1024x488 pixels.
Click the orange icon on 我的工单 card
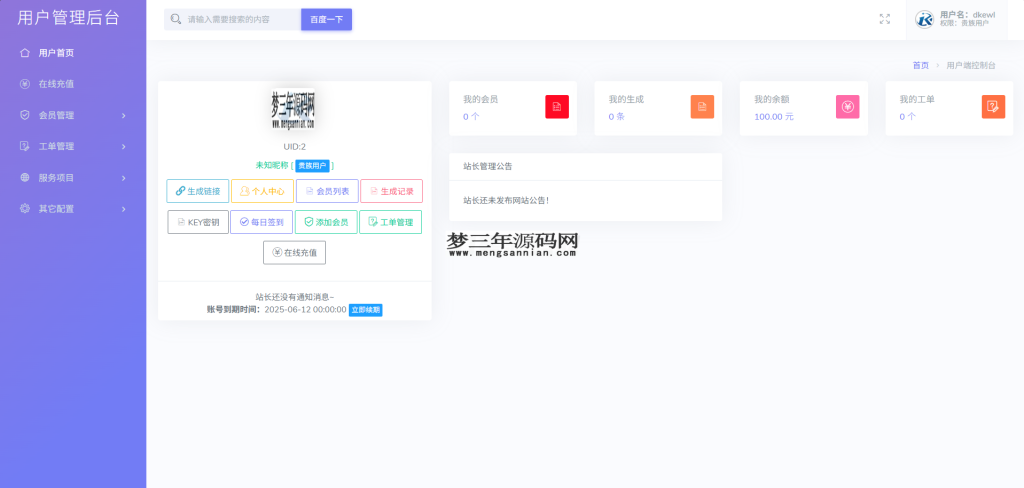[x=993, y=106]
